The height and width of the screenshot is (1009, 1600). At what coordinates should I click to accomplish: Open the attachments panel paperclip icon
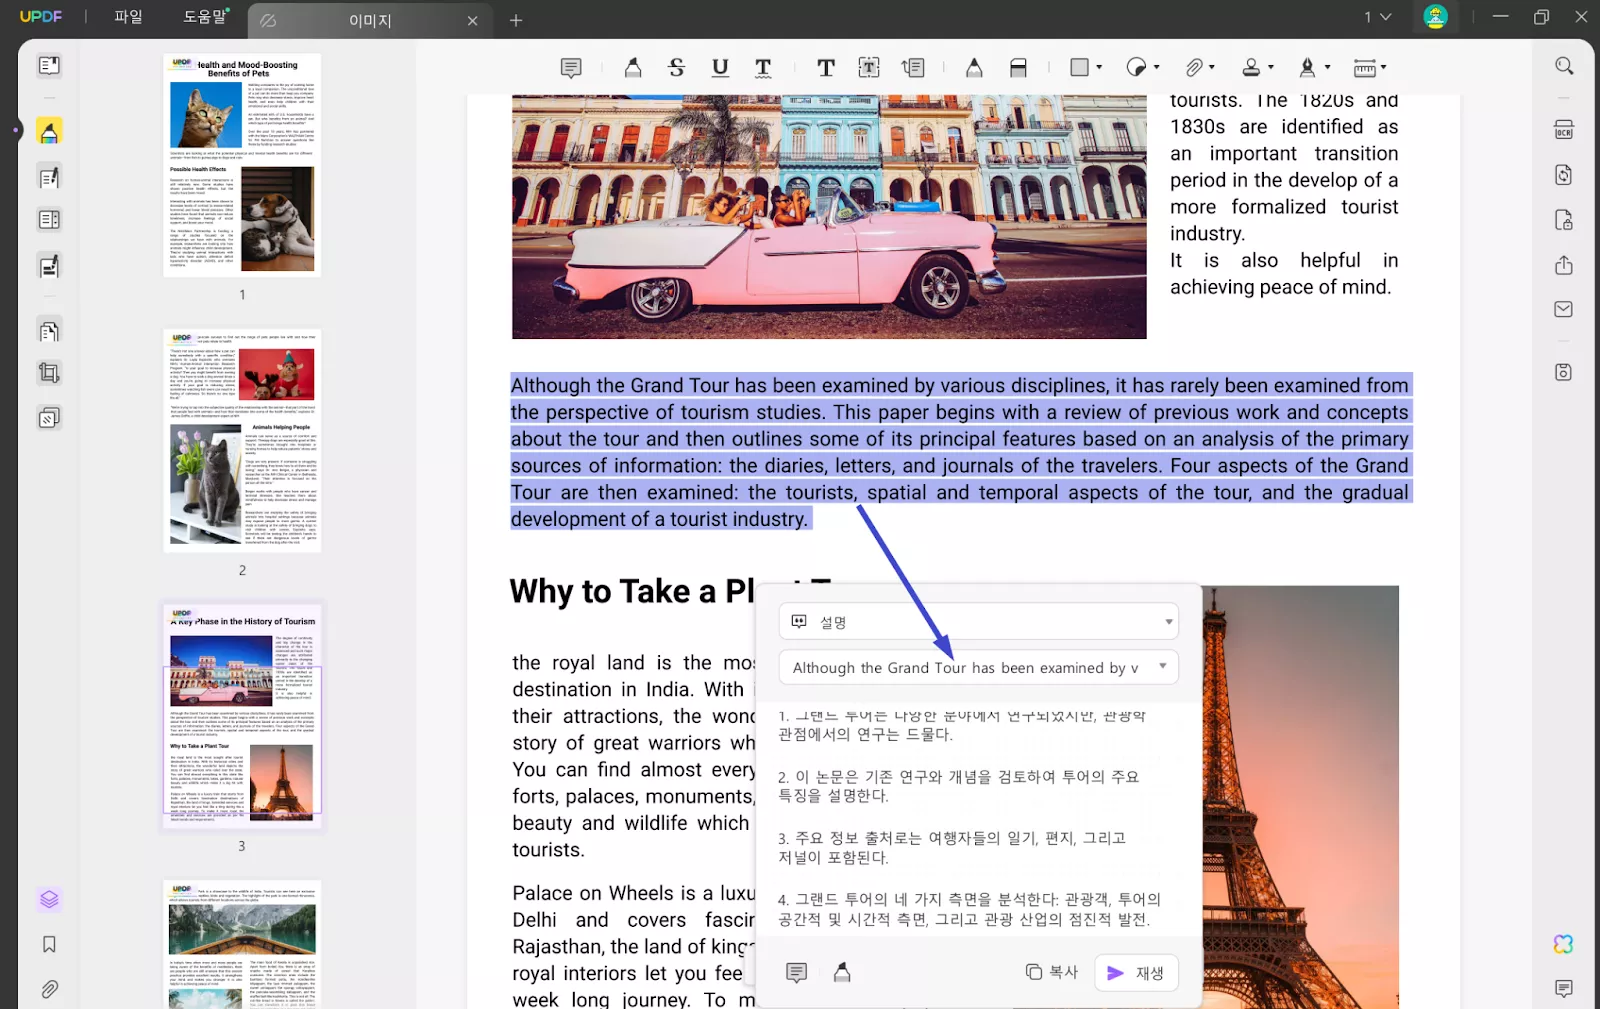(x=49, y=989)
